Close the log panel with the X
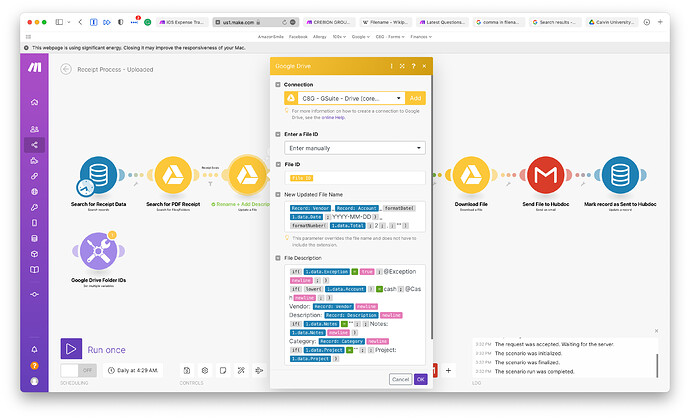The image size is (690, 419). click(656, 331)
